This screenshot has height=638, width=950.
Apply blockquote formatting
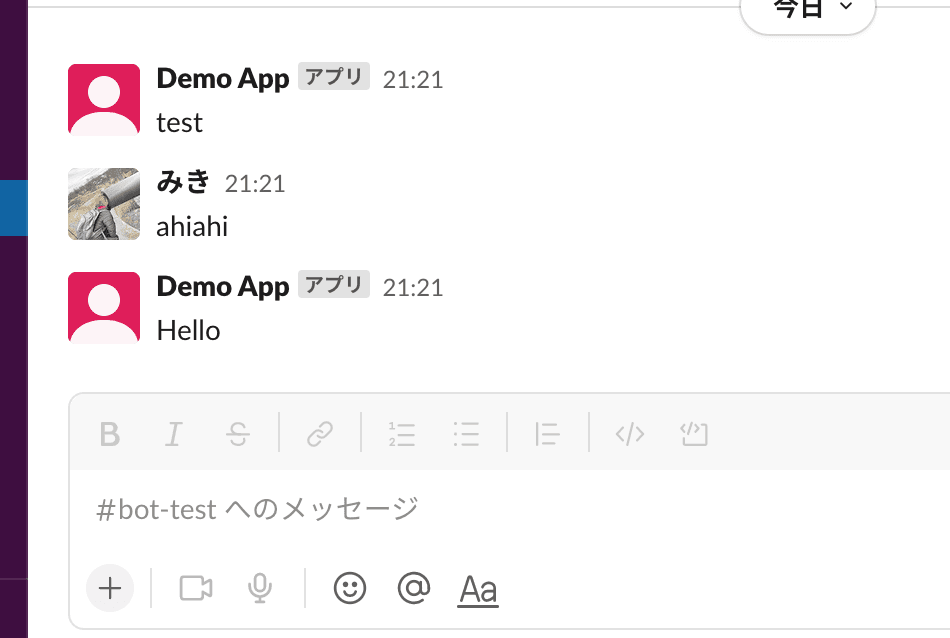click(x=547, y=434)
